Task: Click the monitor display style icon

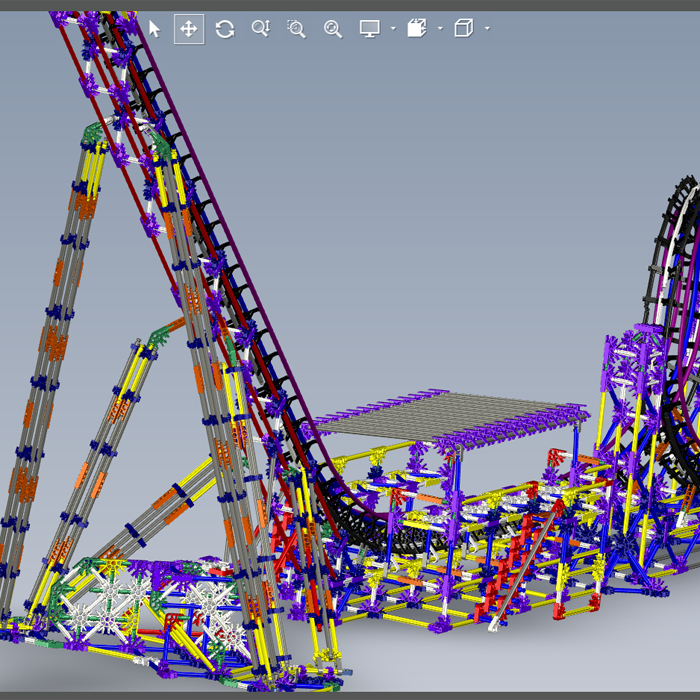Action: (x=370, y=29)
